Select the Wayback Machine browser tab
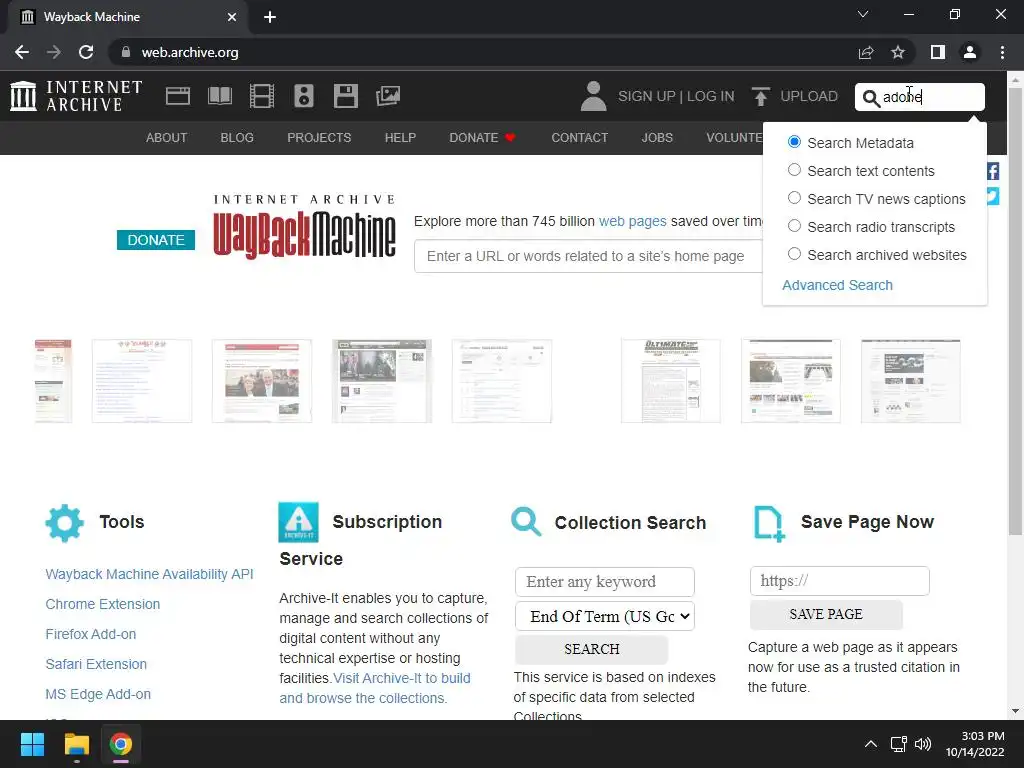This screenshot has height=768, width=1024. [x=127, y=17]
